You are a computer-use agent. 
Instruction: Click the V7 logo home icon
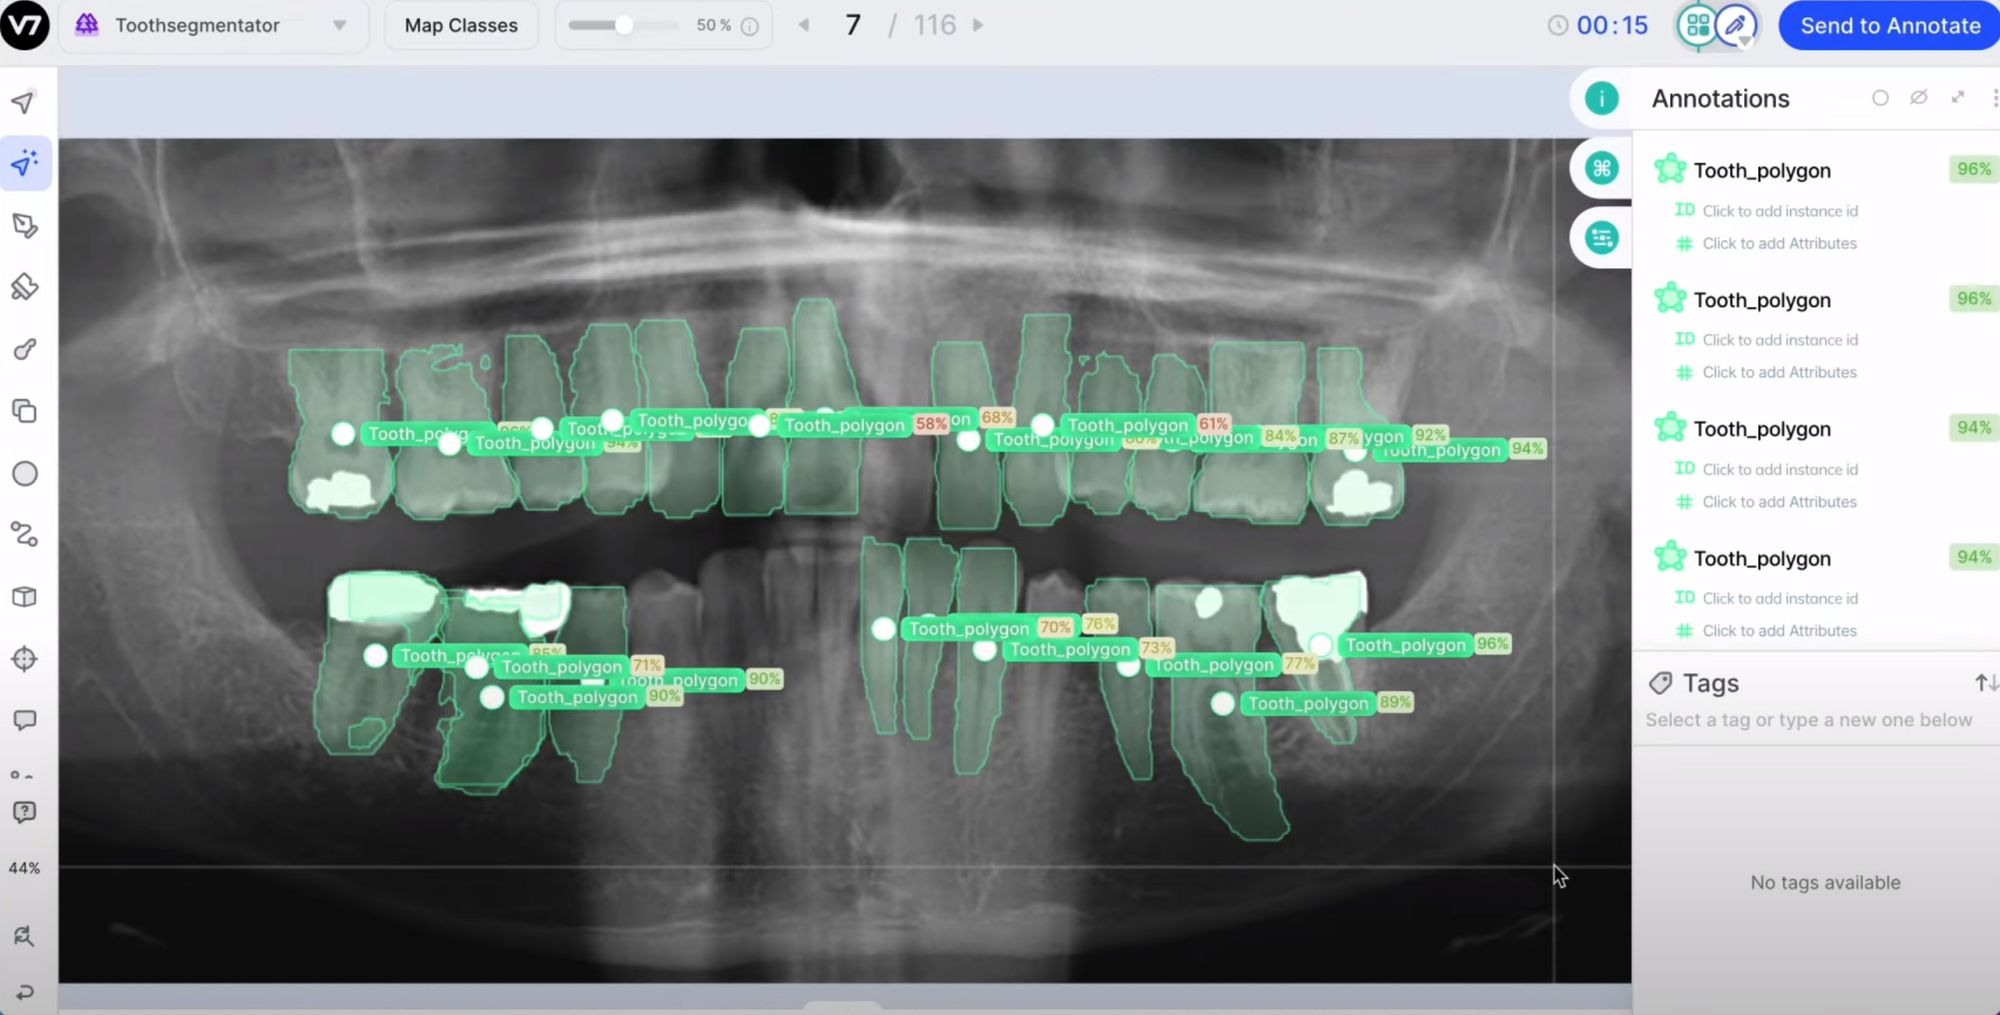[25, 25]
